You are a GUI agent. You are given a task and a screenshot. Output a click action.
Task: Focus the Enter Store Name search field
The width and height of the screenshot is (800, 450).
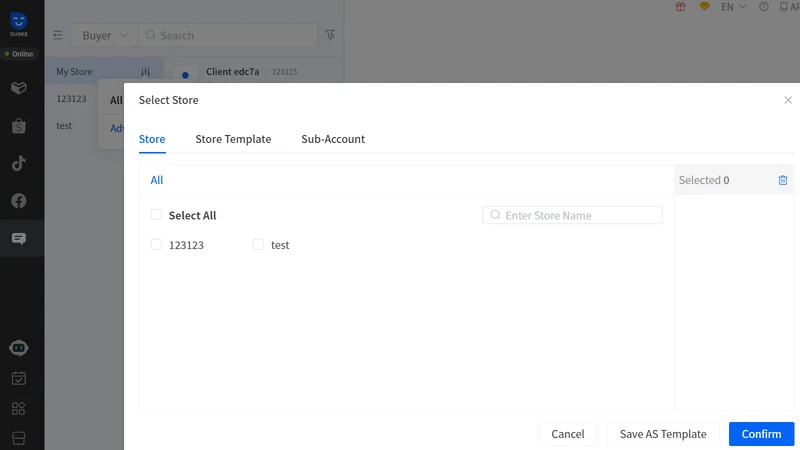tap(572, 215)
